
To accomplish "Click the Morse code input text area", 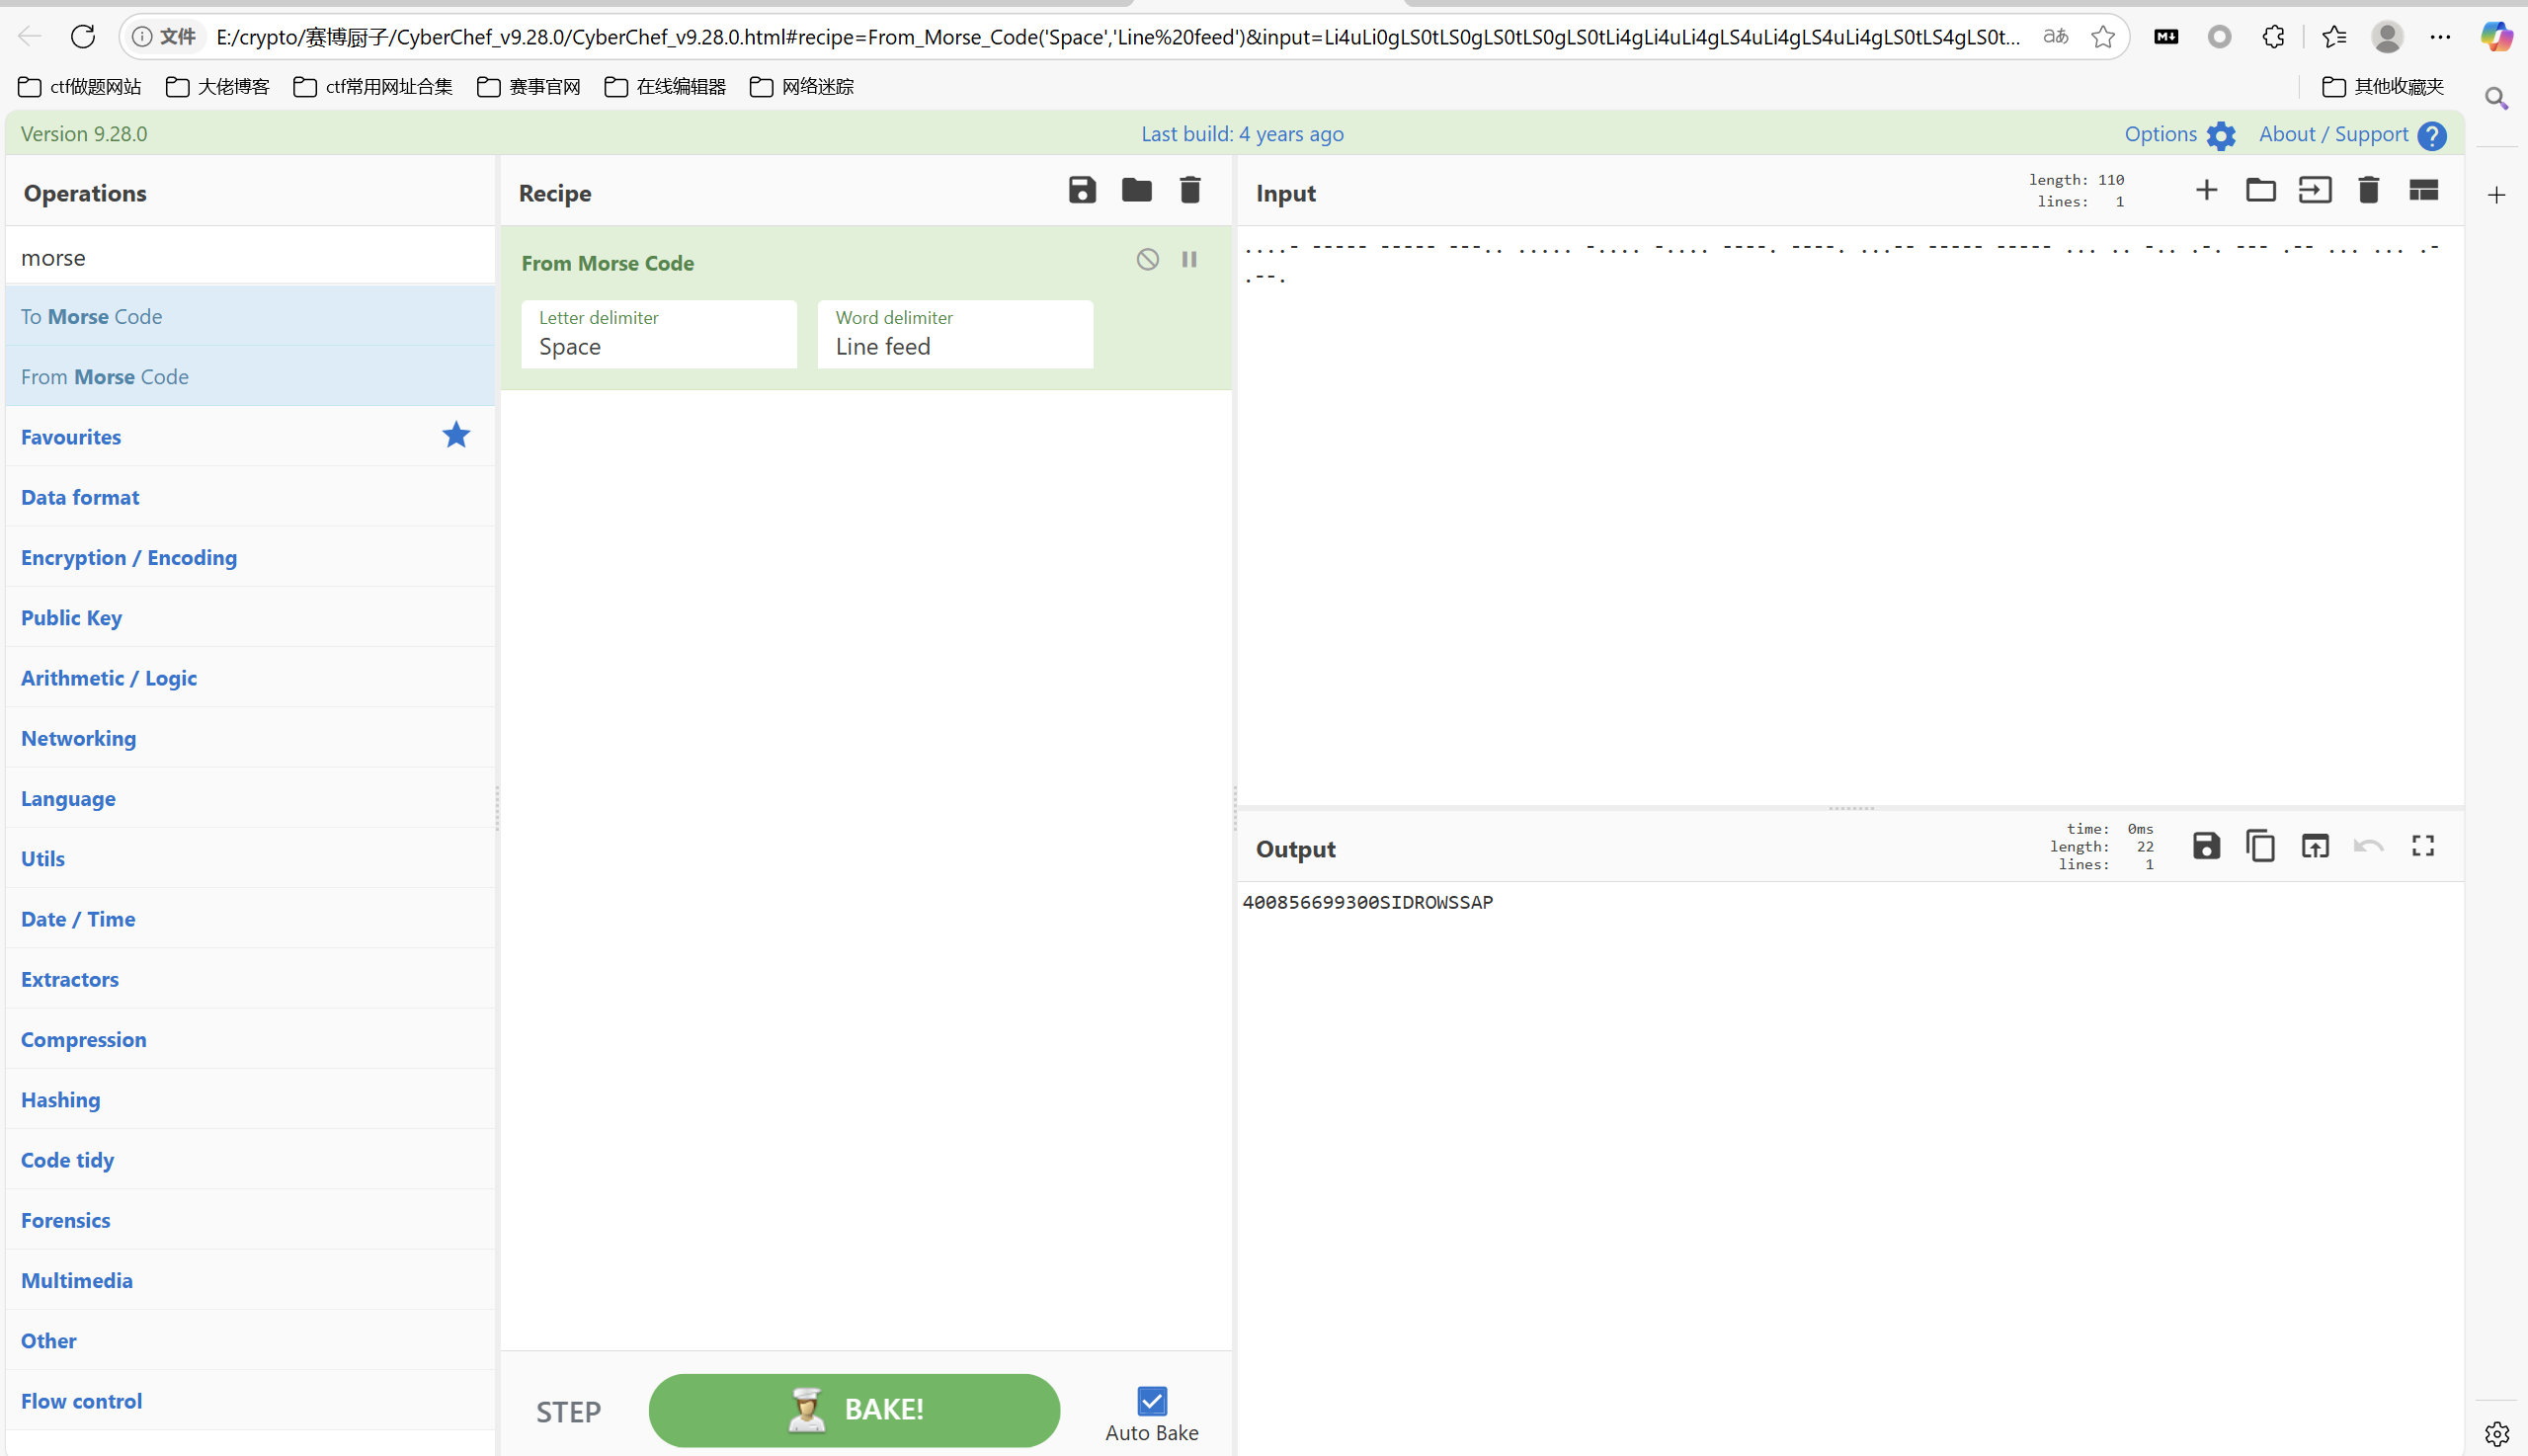I will coord(1850,515).
